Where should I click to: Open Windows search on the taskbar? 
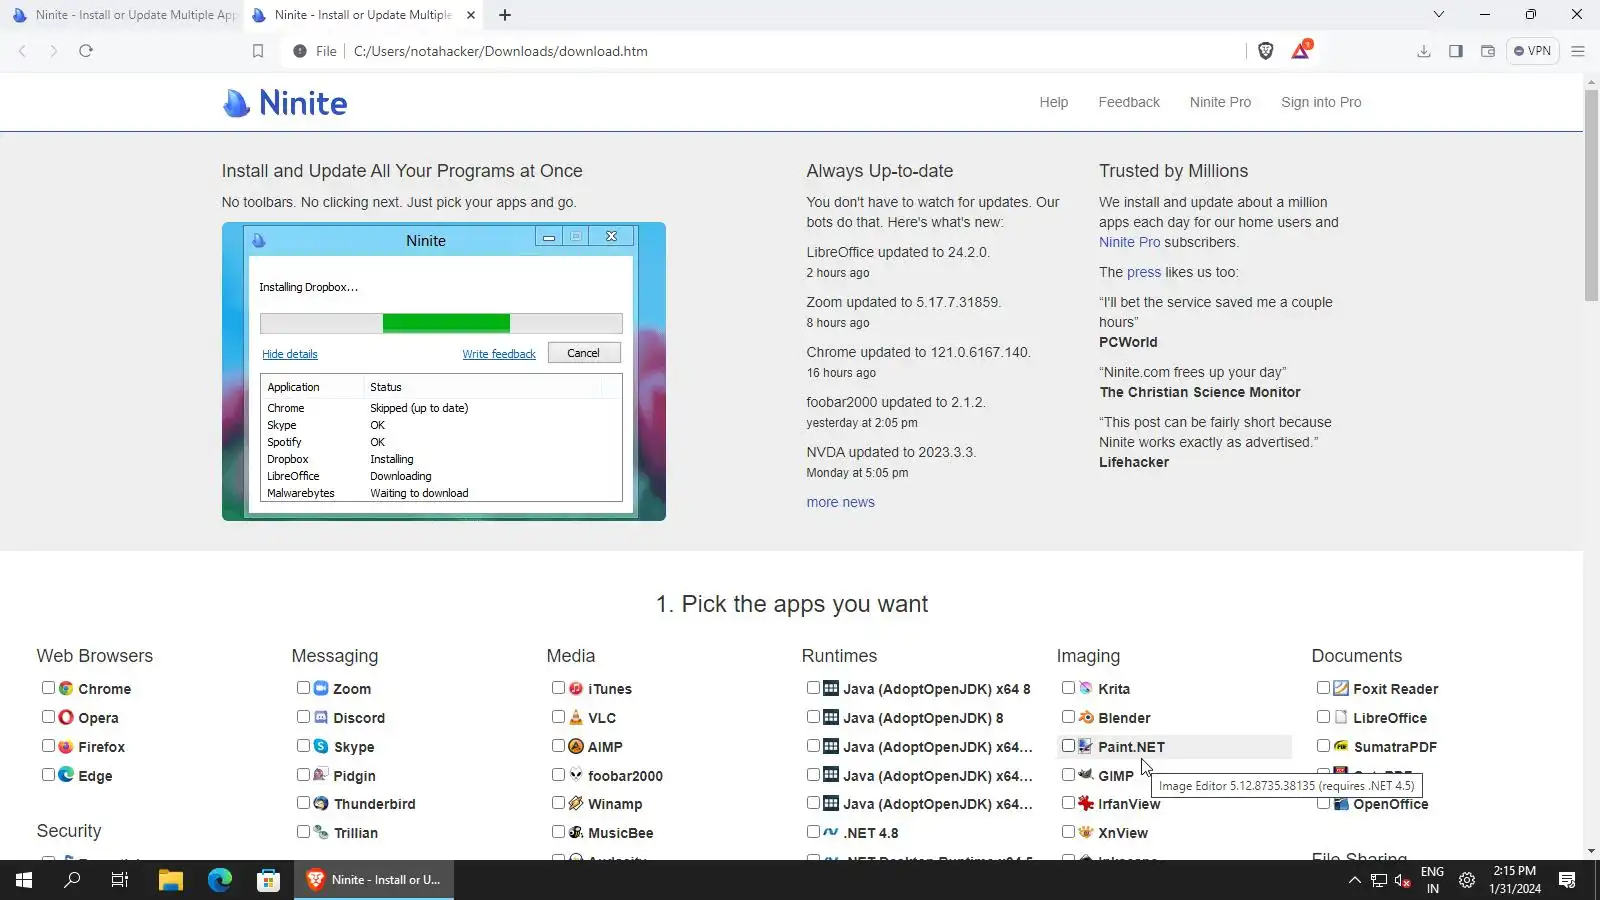click(x=72, y=880)
